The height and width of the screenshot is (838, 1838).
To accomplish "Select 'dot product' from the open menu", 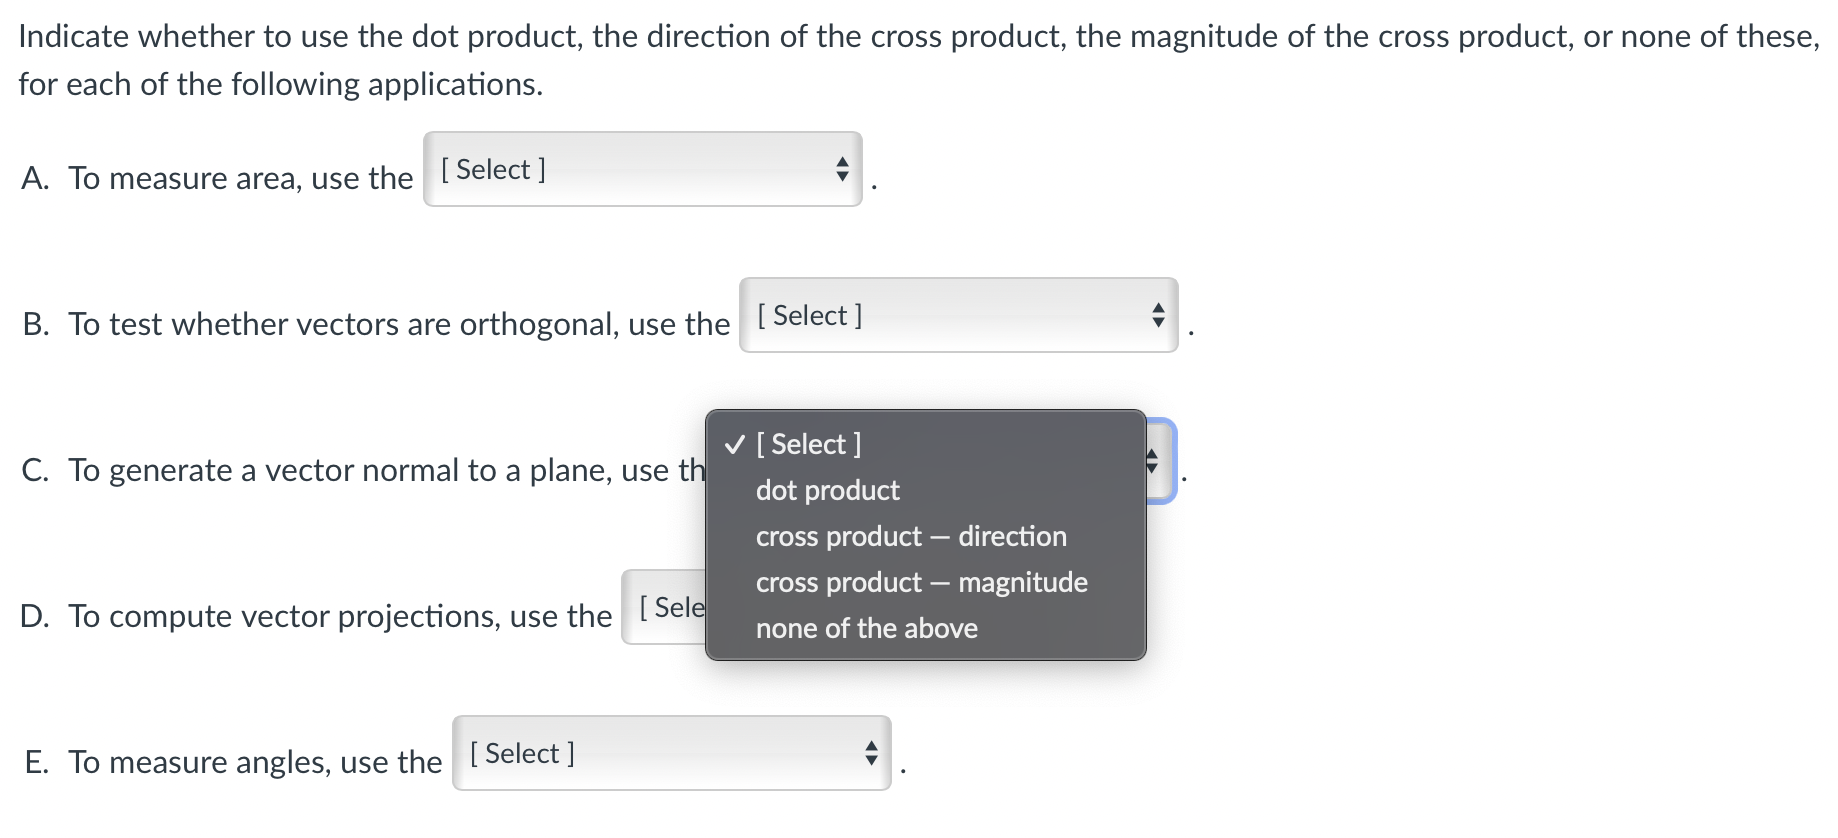I will pyautogui.click(x=826, y=490).
